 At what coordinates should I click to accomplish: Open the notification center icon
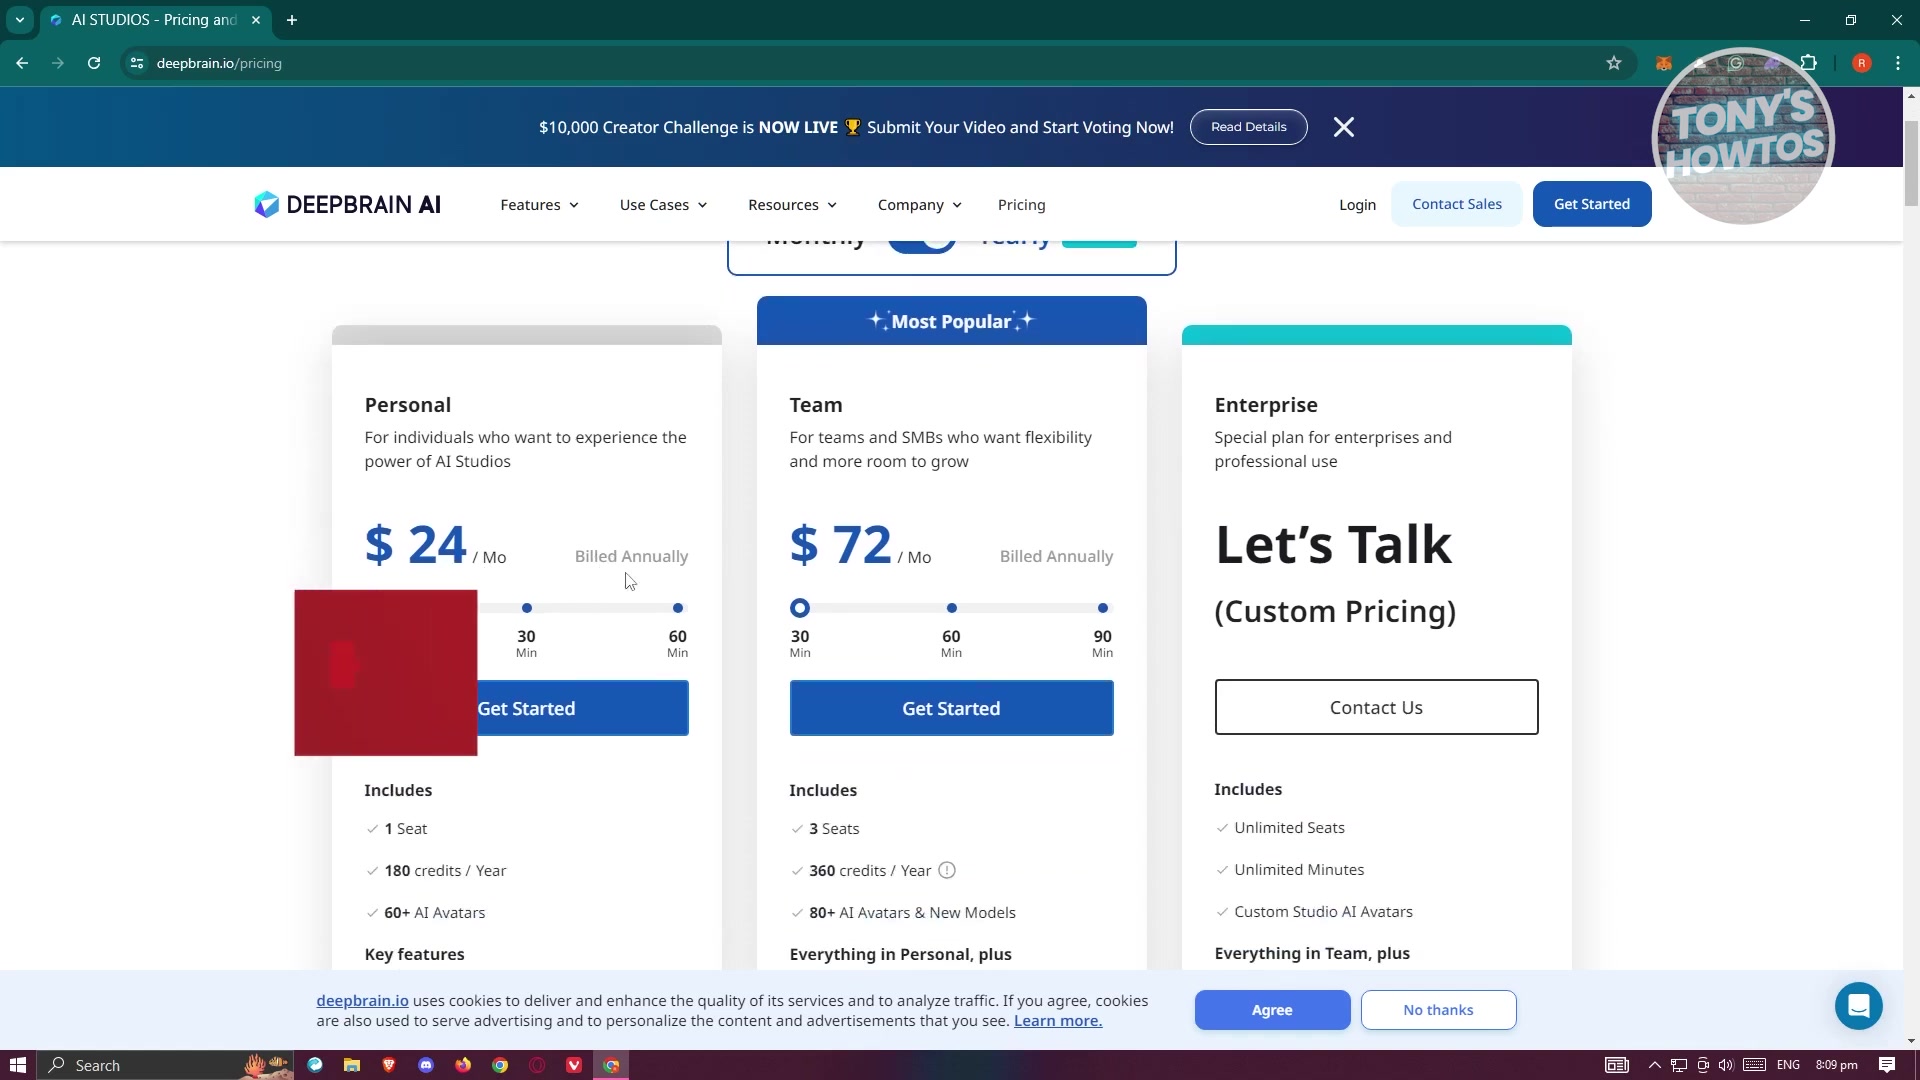[x=1887, y=1065]
